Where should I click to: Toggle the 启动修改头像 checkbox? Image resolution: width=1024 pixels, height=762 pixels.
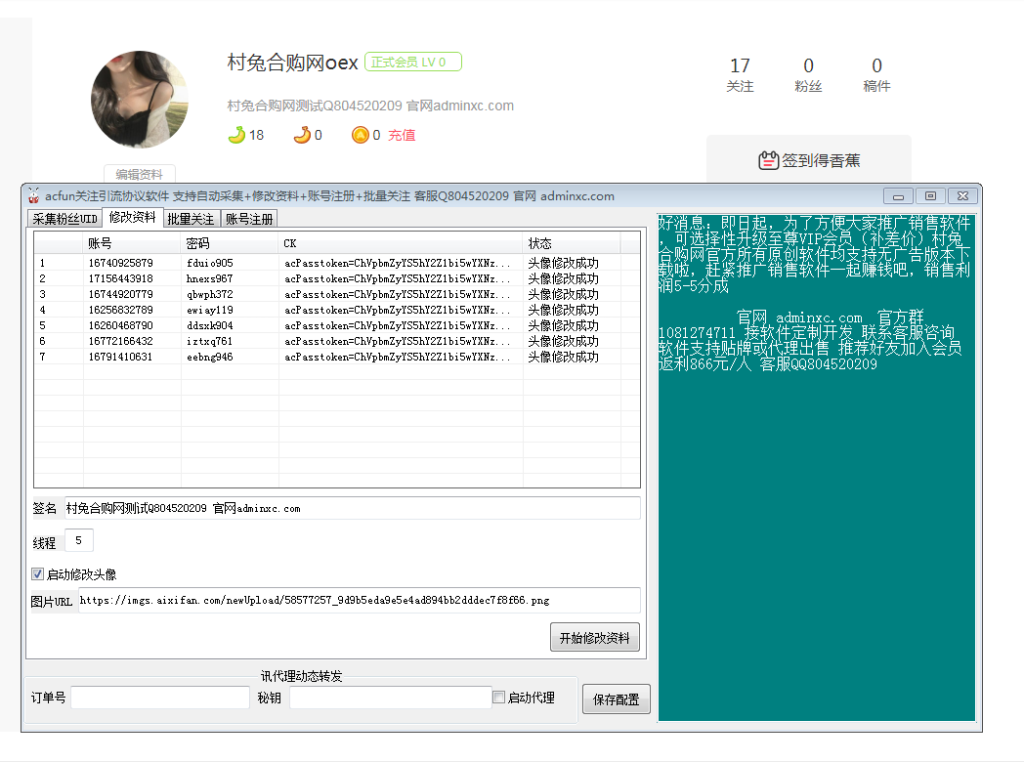(x=38, y=575)
